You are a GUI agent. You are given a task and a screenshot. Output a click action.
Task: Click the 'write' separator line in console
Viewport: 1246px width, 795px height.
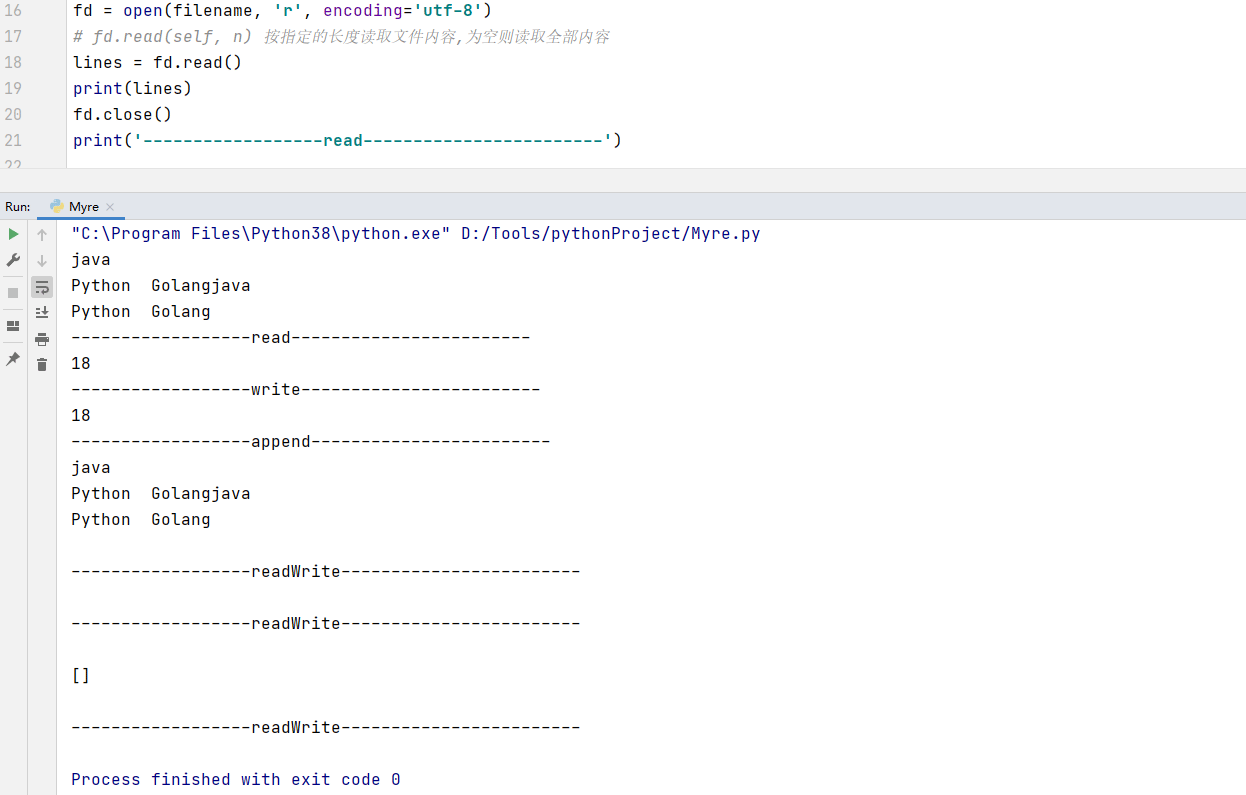tap(306, 390)
